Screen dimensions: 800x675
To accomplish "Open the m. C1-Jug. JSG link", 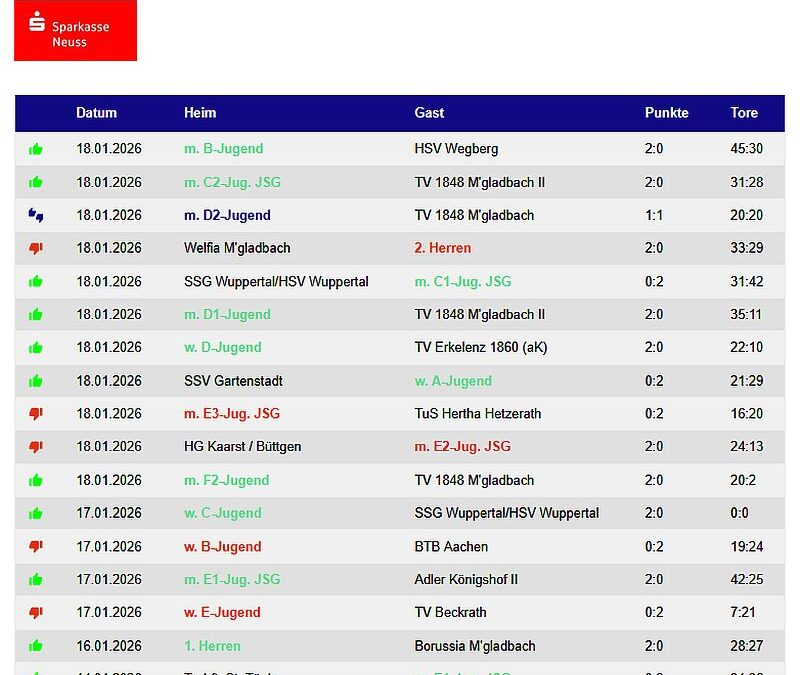I will pyautogui.click(x=464, y=281).
